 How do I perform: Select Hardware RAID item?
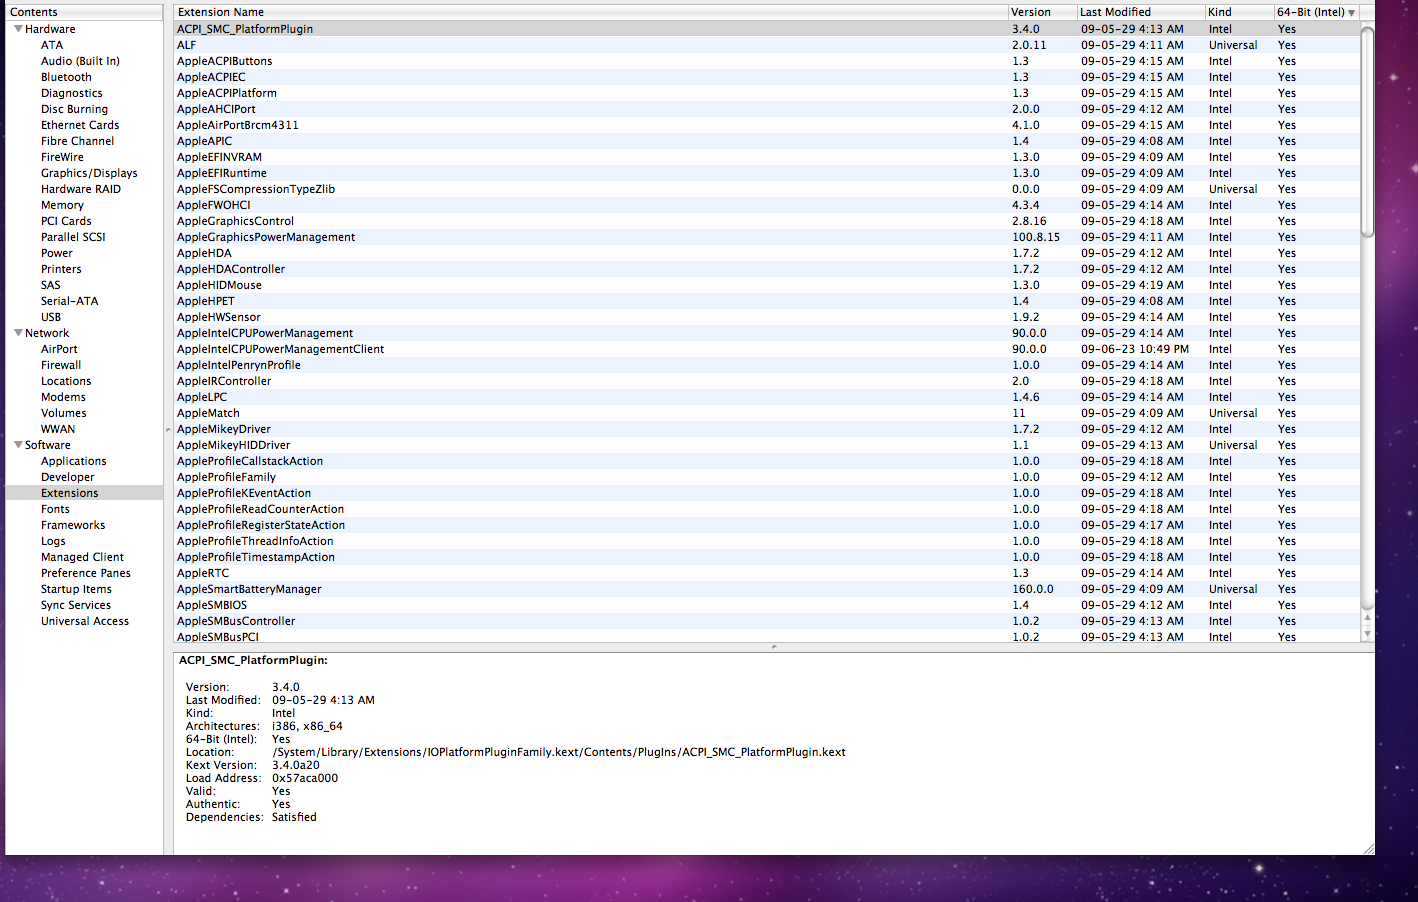tap(81, 189)
